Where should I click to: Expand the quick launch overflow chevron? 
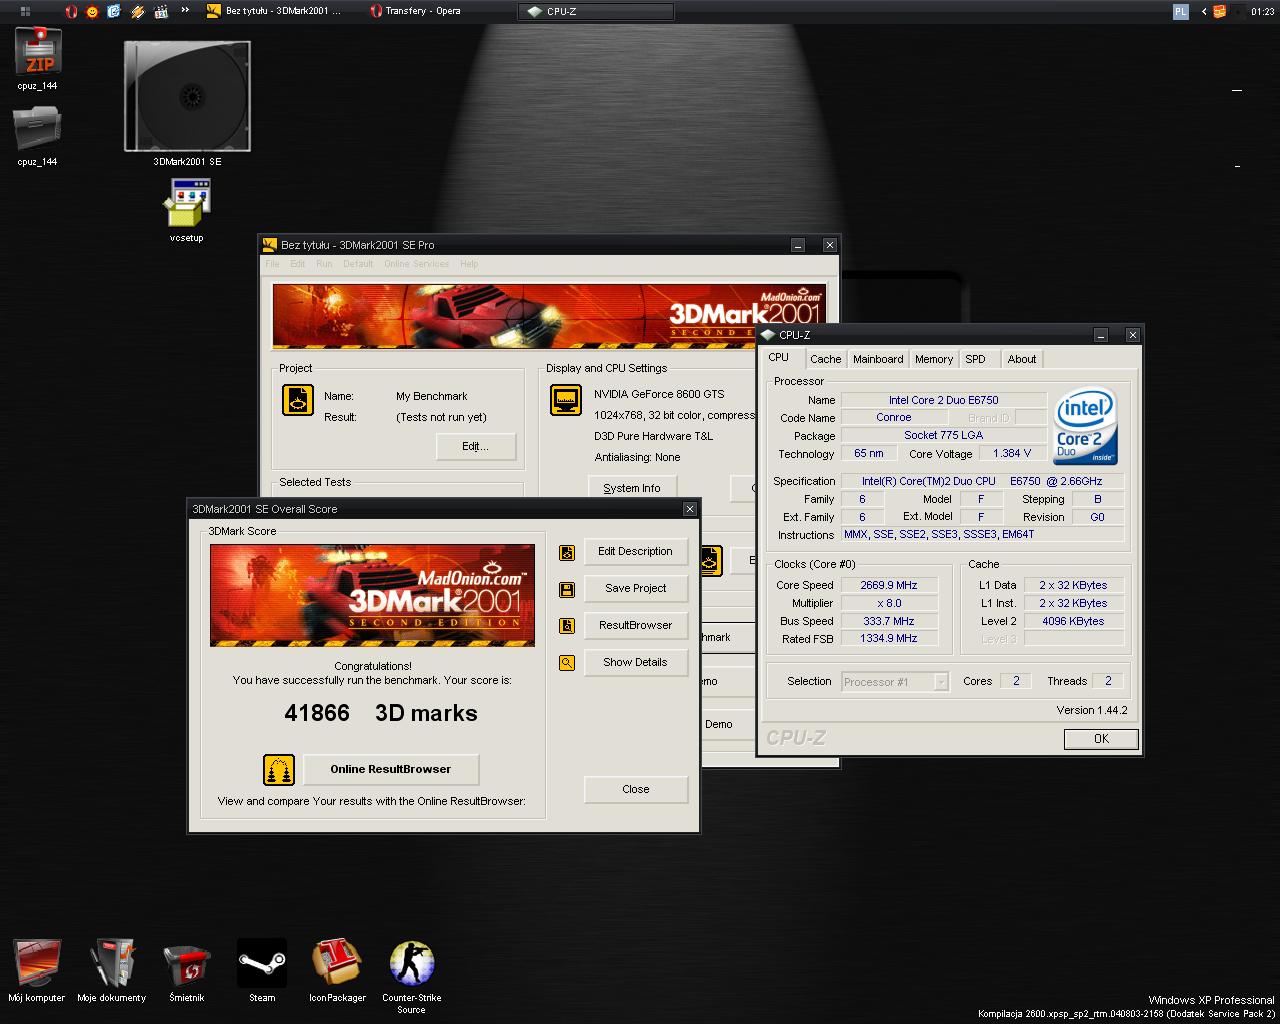click(x=185, y=11)
